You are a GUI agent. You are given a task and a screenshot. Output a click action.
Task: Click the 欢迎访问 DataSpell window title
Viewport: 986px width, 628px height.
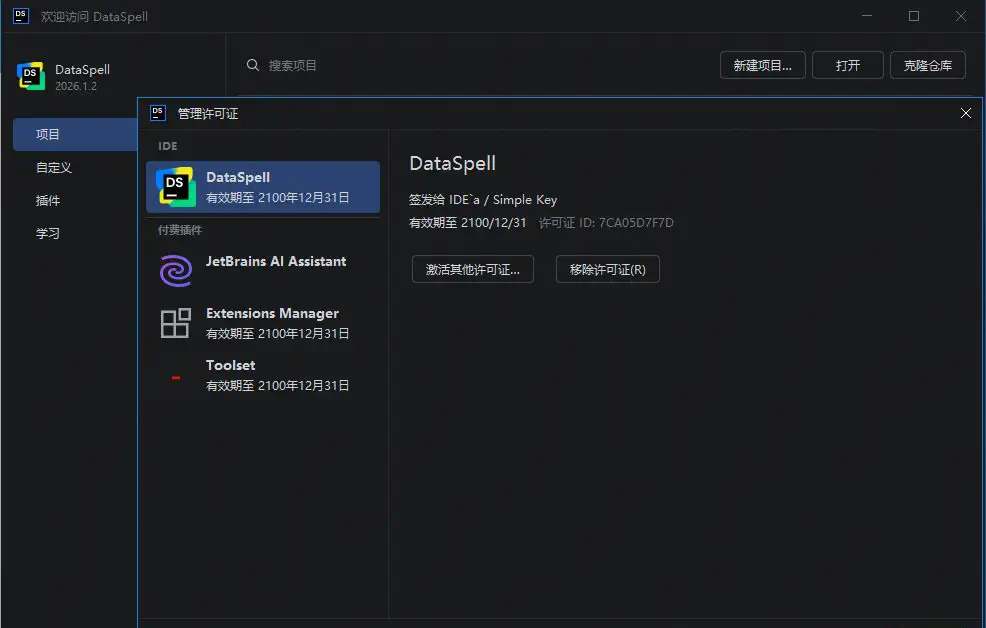[x=94, y=16]
